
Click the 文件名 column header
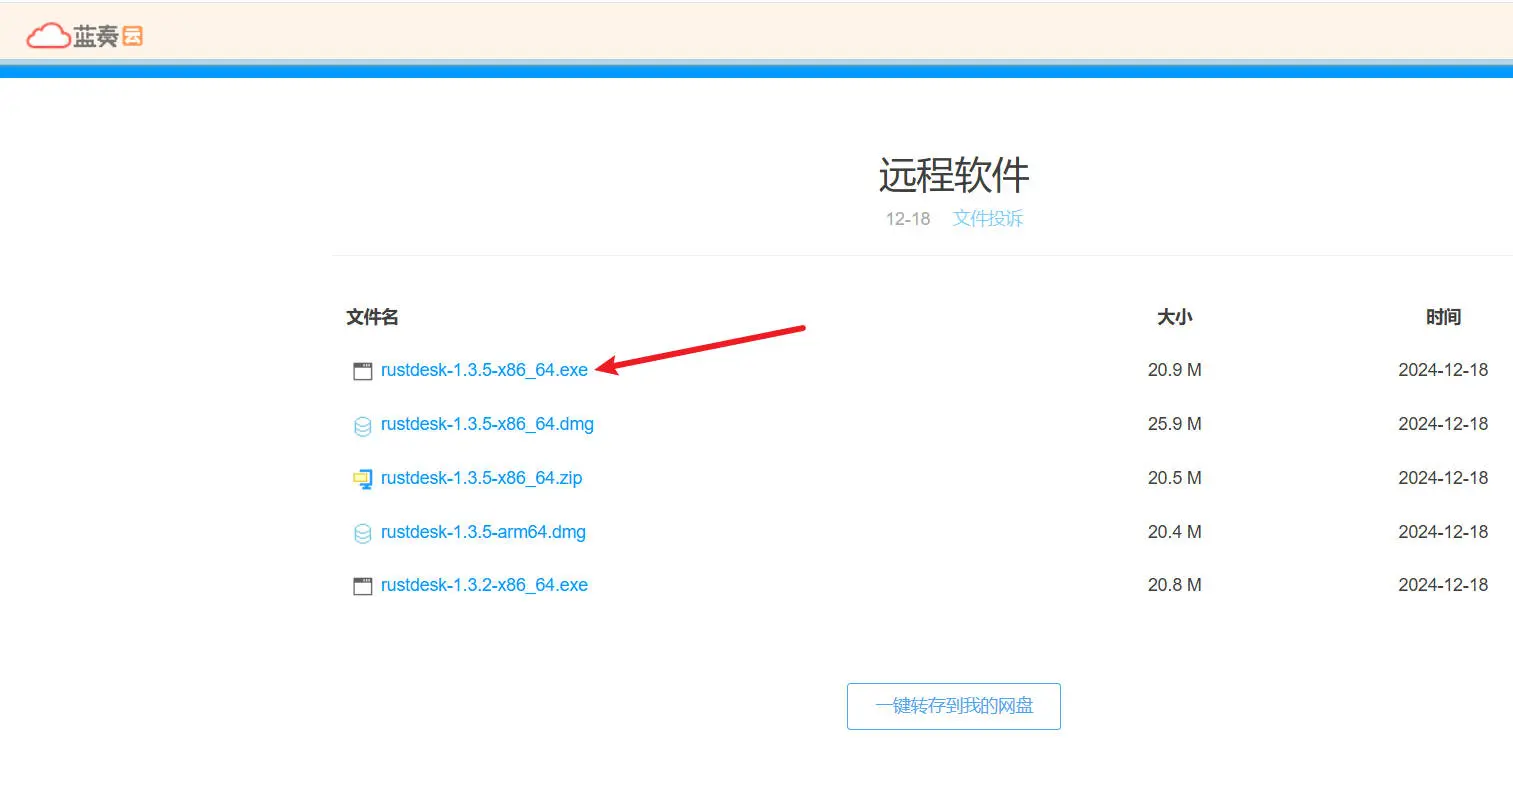tap(372, 317)
